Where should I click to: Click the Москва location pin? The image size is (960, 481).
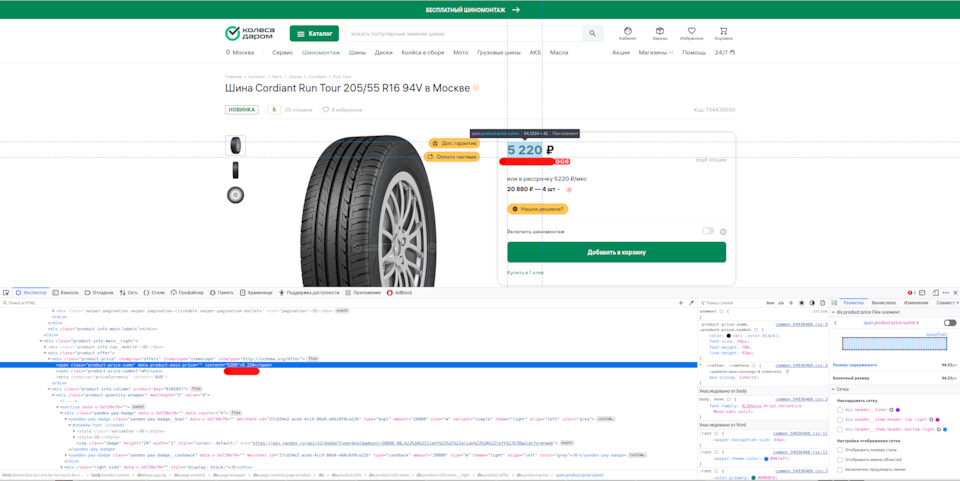(x=228, y=53)
